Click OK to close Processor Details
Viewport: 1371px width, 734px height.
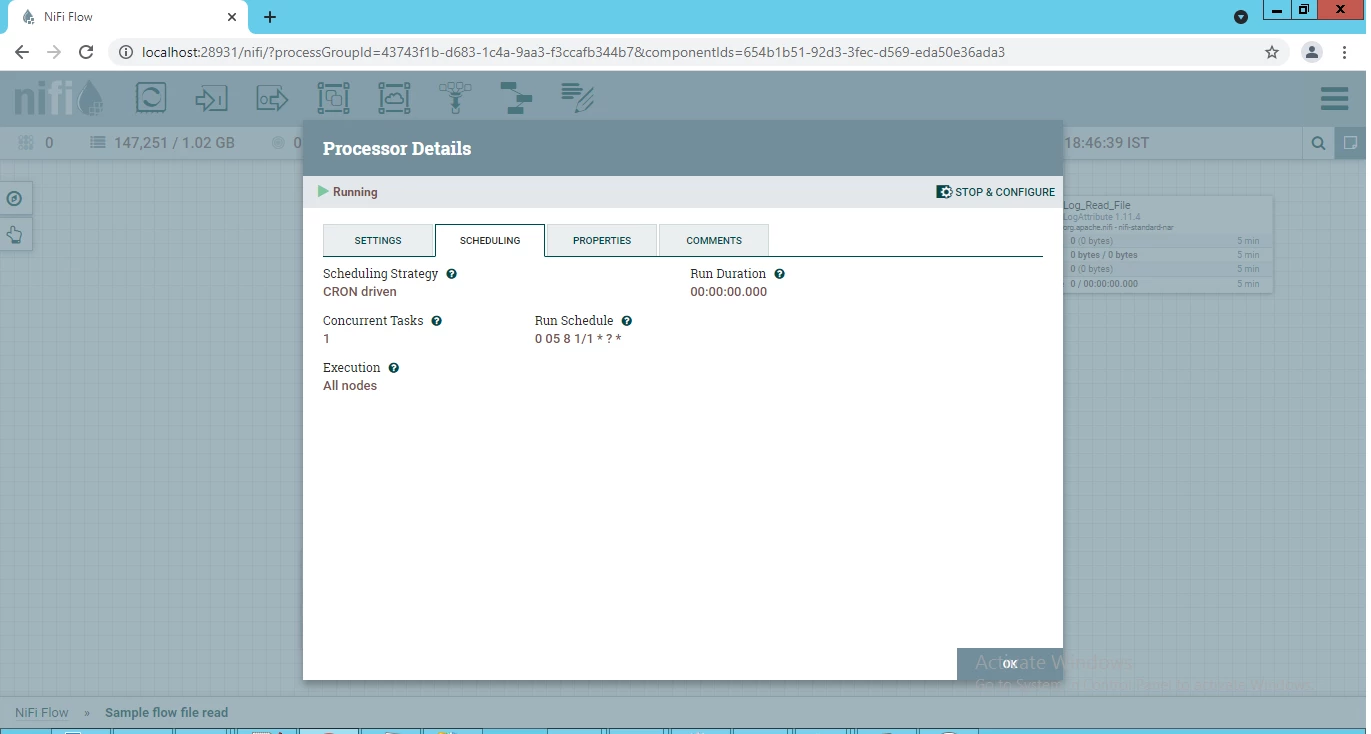click(x=1009, y=664)
